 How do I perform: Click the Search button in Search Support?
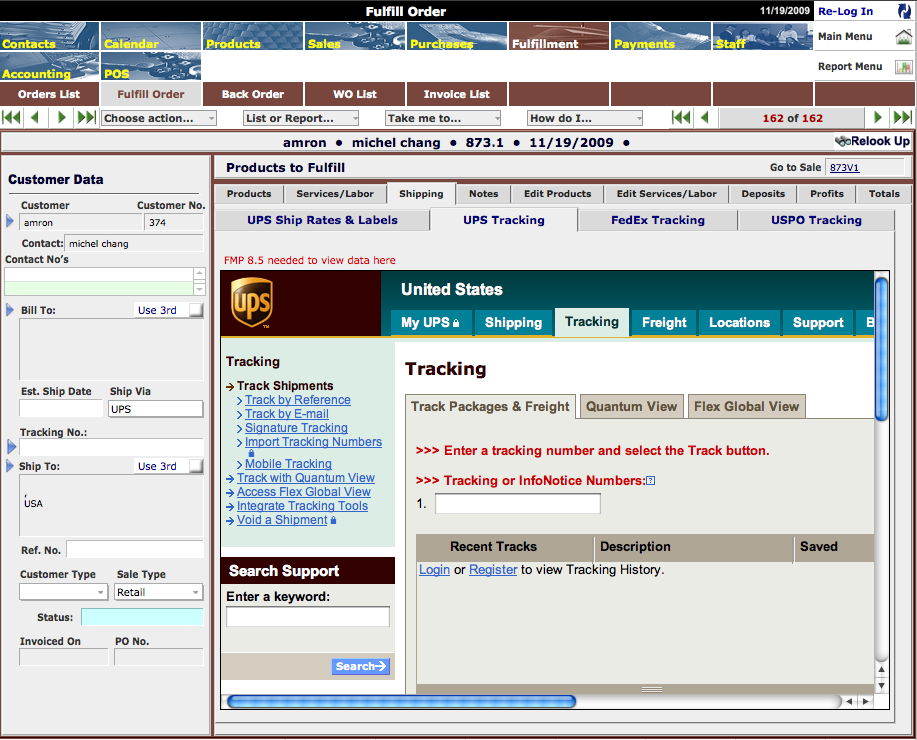(x=360, y=666)
